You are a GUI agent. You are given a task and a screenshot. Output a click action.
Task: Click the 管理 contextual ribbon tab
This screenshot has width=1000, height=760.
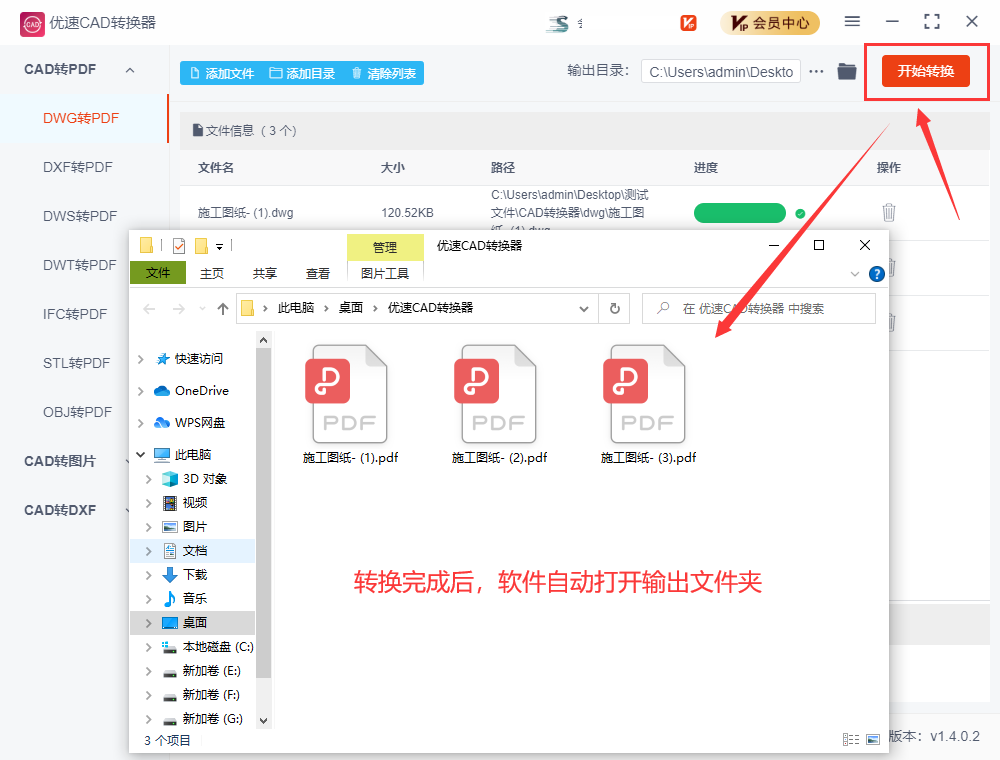[385, 247]
